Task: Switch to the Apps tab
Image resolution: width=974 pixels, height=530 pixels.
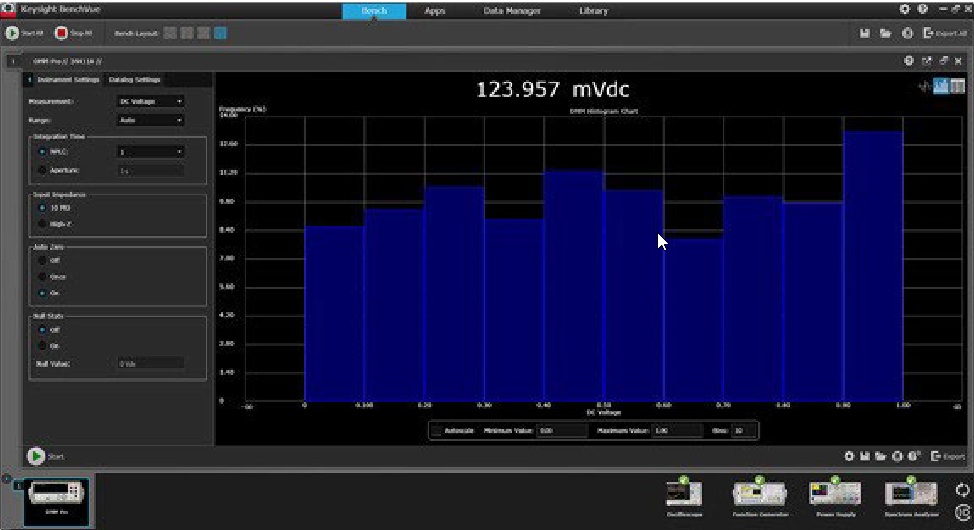Action: coord(435,11)
